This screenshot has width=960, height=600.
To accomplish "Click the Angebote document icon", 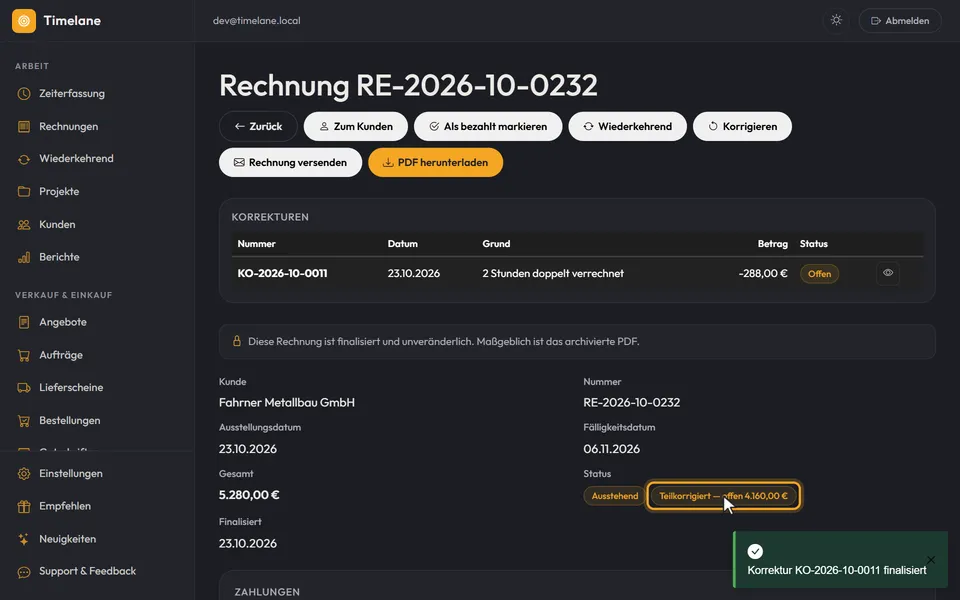I will pos(24,322).
